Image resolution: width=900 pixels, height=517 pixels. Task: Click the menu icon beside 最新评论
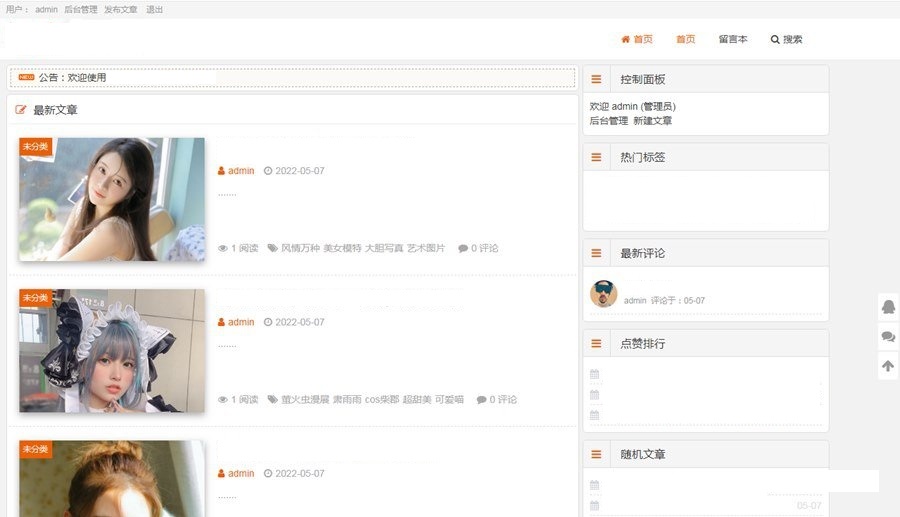click(x=597, y=253)
